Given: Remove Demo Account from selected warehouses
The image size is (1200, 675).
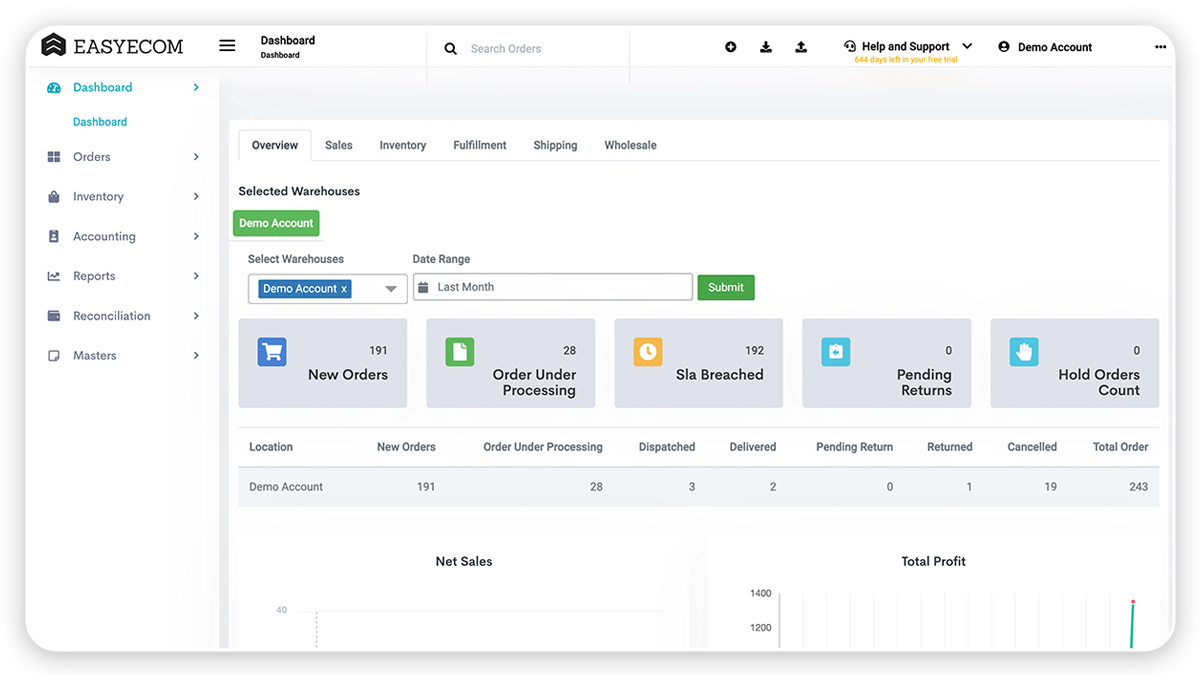Looking at the screenshot, I should (x=346, y=288).
